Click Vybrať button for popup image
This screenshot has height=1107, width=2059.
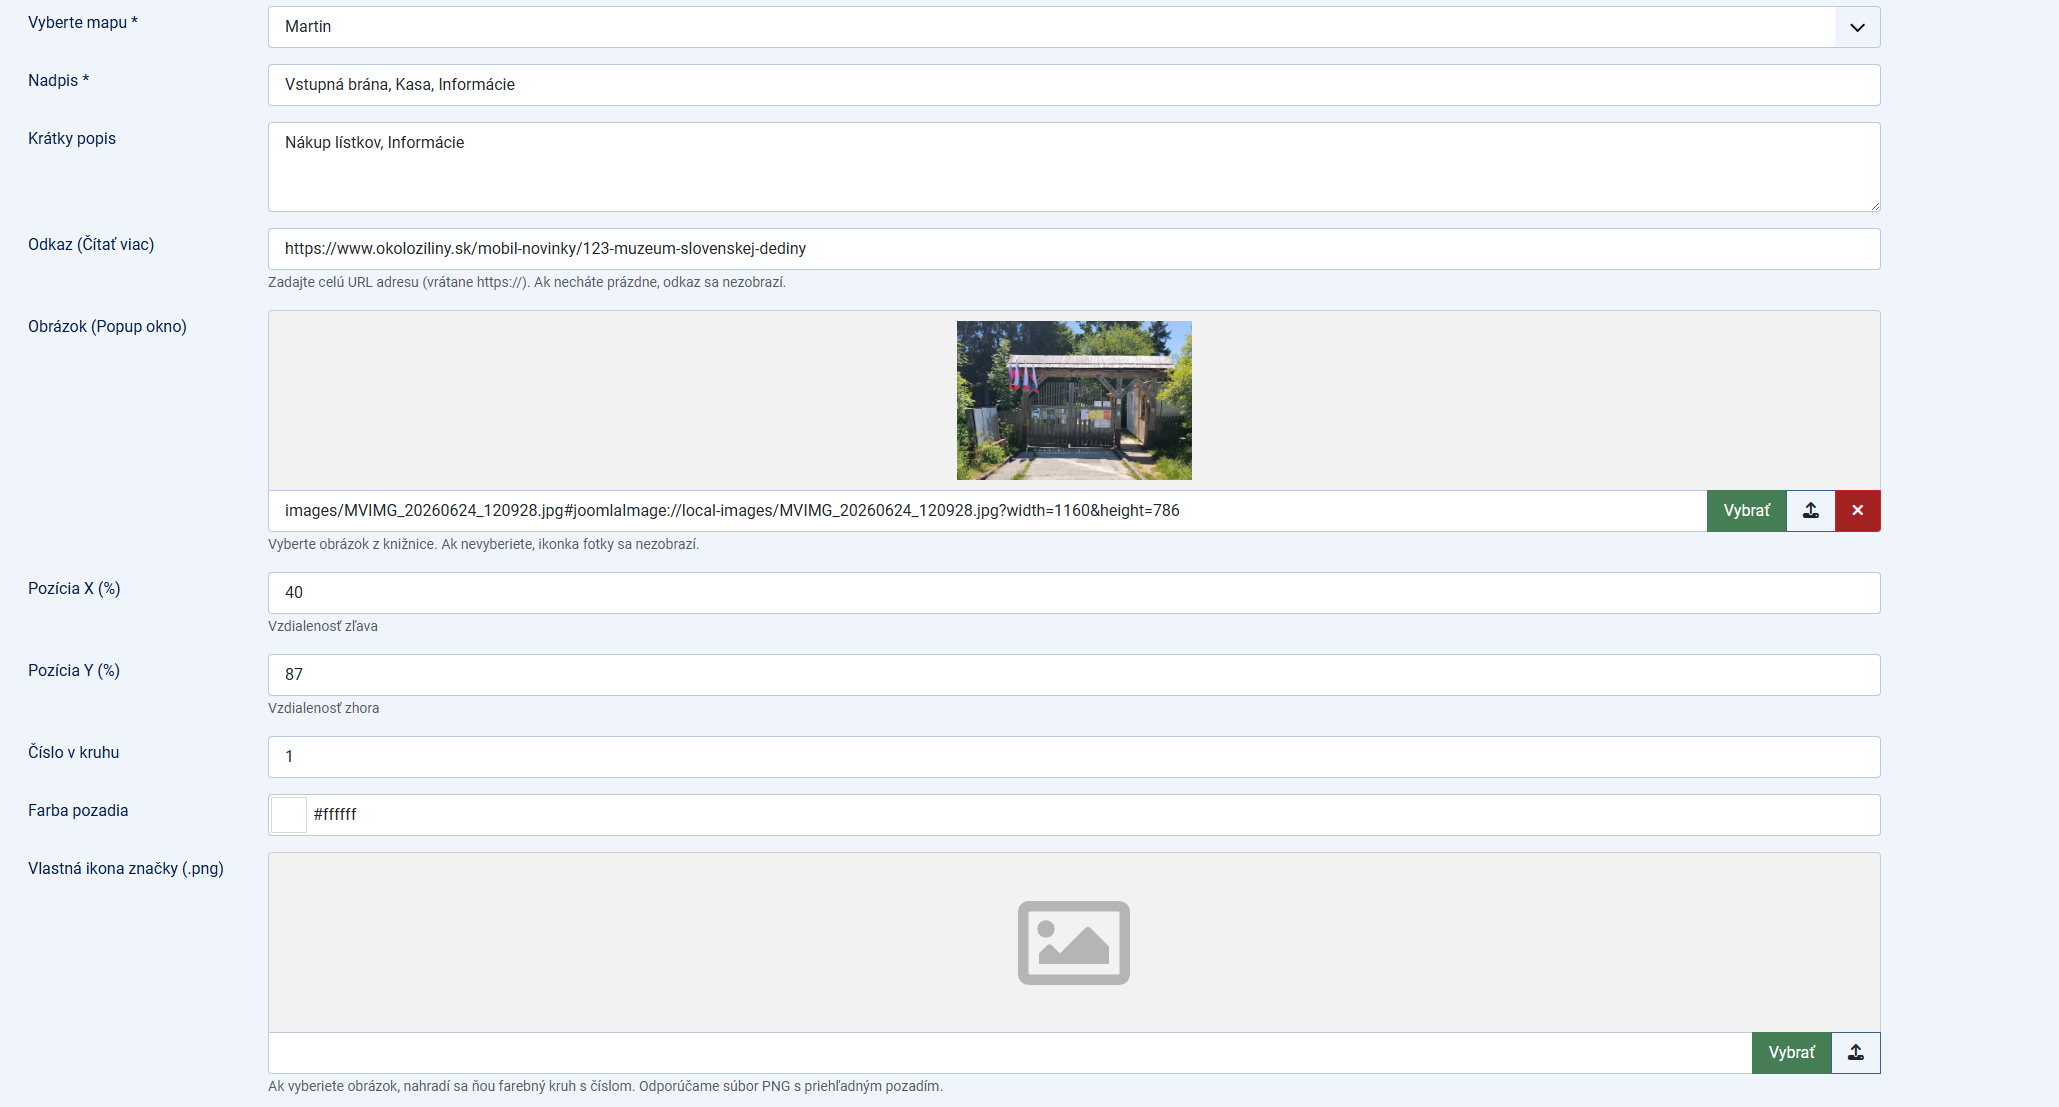(1747, 511)
